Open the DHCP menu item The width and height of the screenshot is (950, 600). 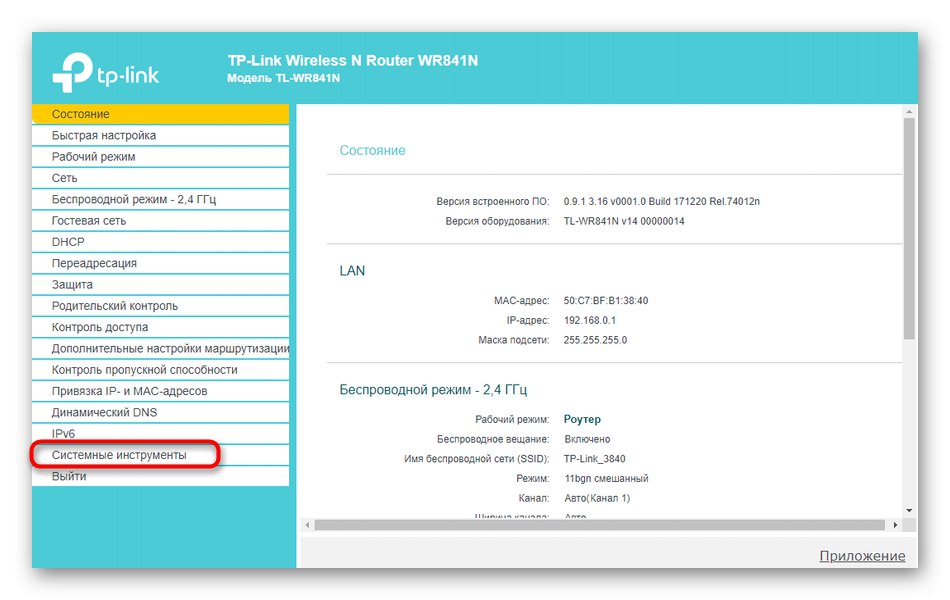pyautogui.click(x=161, y=242)
